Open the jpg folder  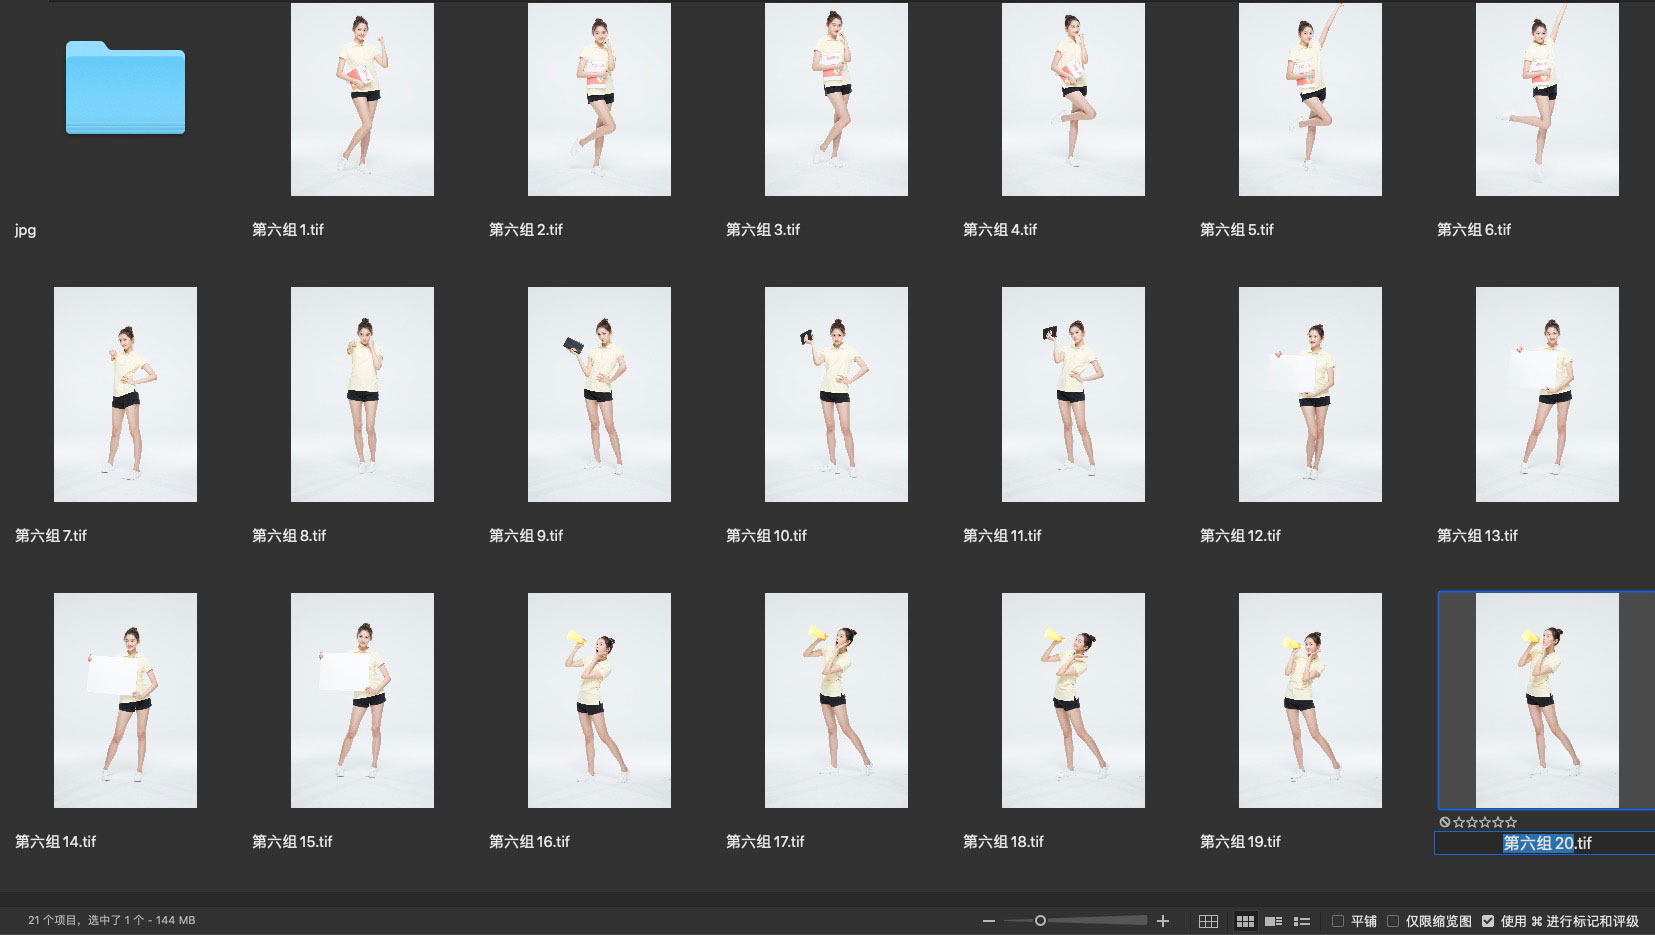pyautogui.click(x=125, y=88)
